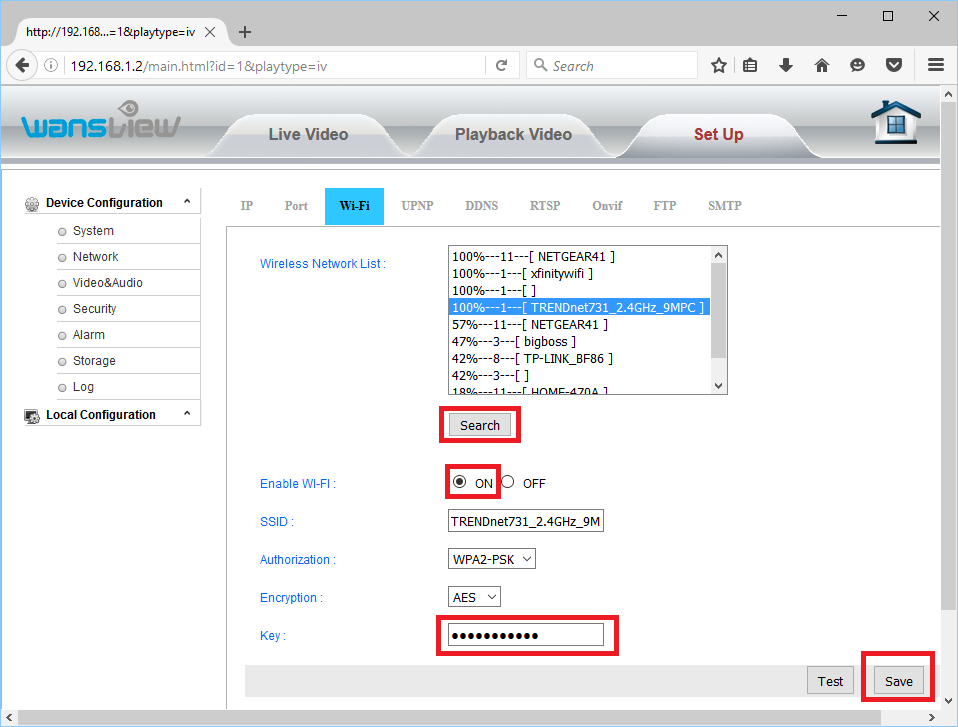Click the Firefox bookmark star icon

pyautogui.click(x=718, y=66)
